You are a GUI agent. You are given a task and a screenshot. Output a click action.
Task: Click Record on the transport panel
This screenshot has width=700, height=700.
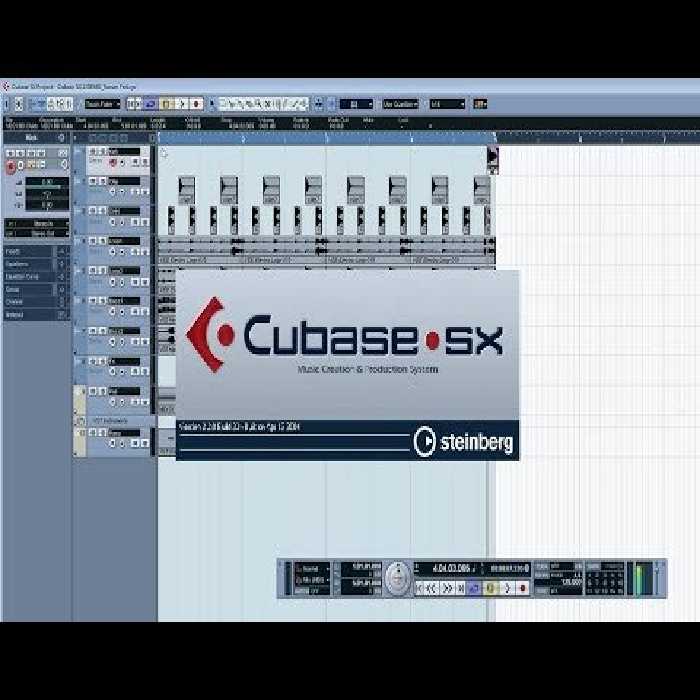click(x=522, y=588)
